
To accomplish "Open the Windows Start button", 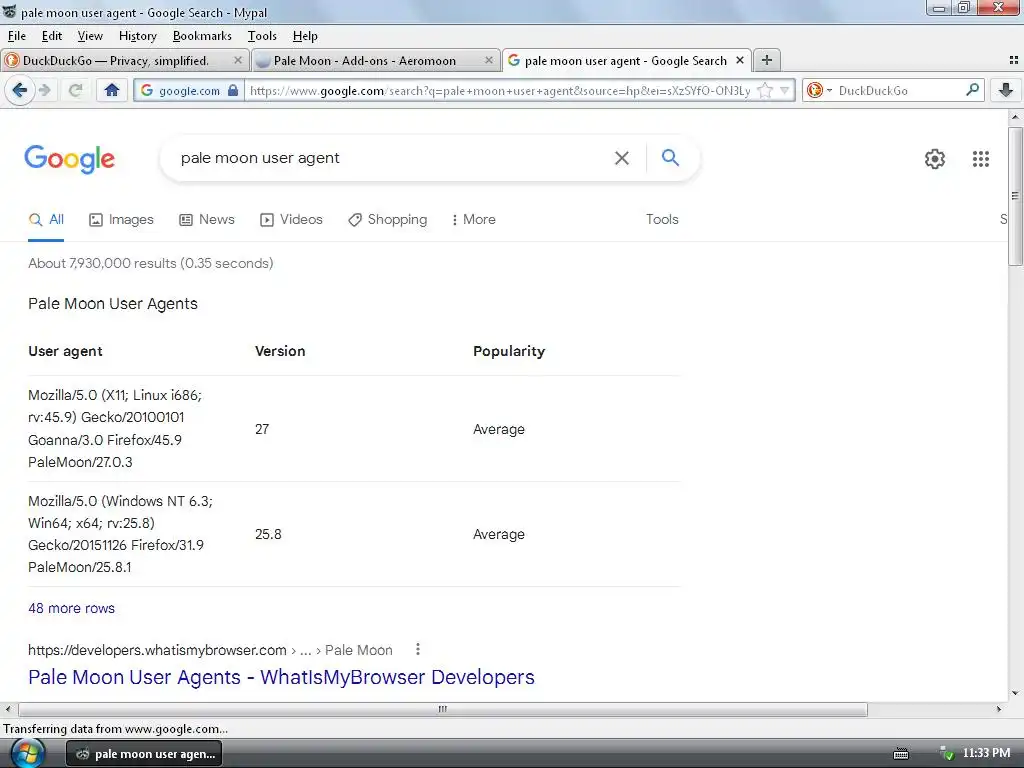I will [27, 753].
